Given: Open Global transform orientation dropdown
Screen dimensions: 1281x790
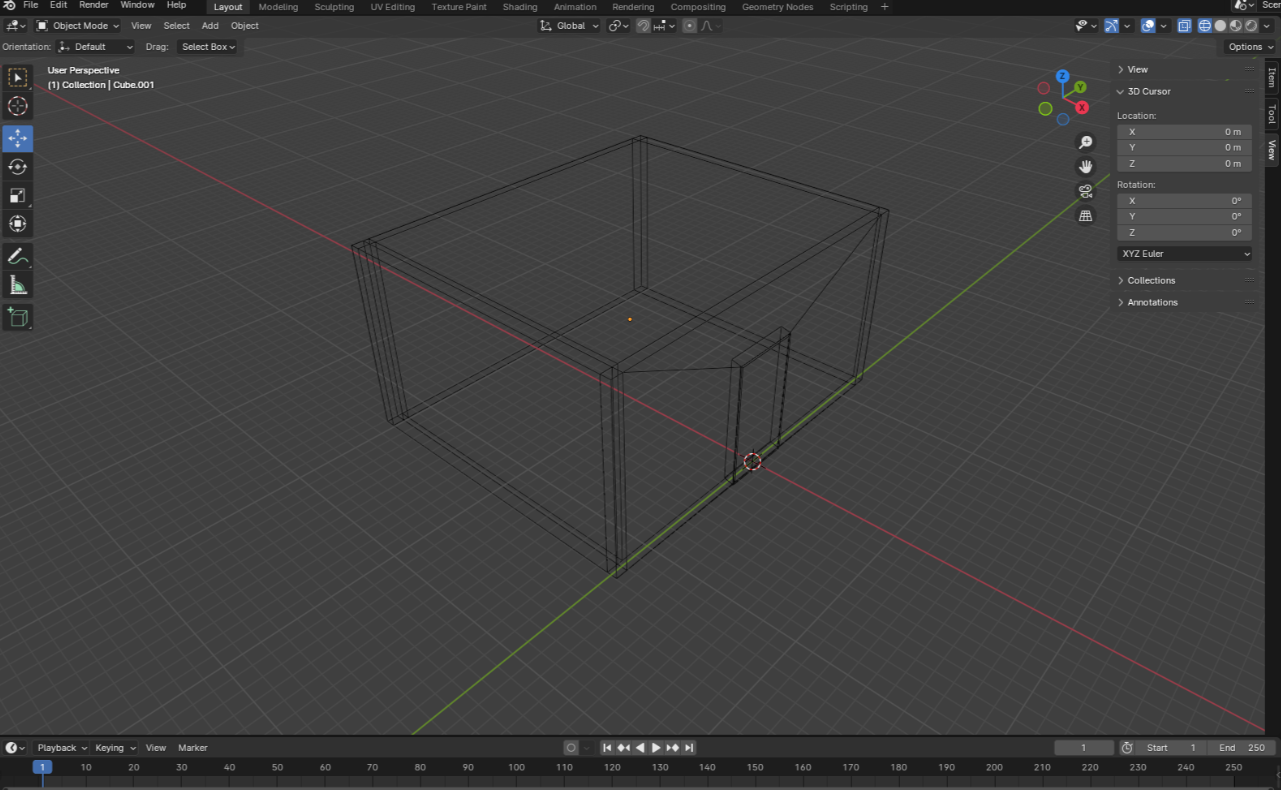Looking at the screenshot, I should (x=569, y=26).
